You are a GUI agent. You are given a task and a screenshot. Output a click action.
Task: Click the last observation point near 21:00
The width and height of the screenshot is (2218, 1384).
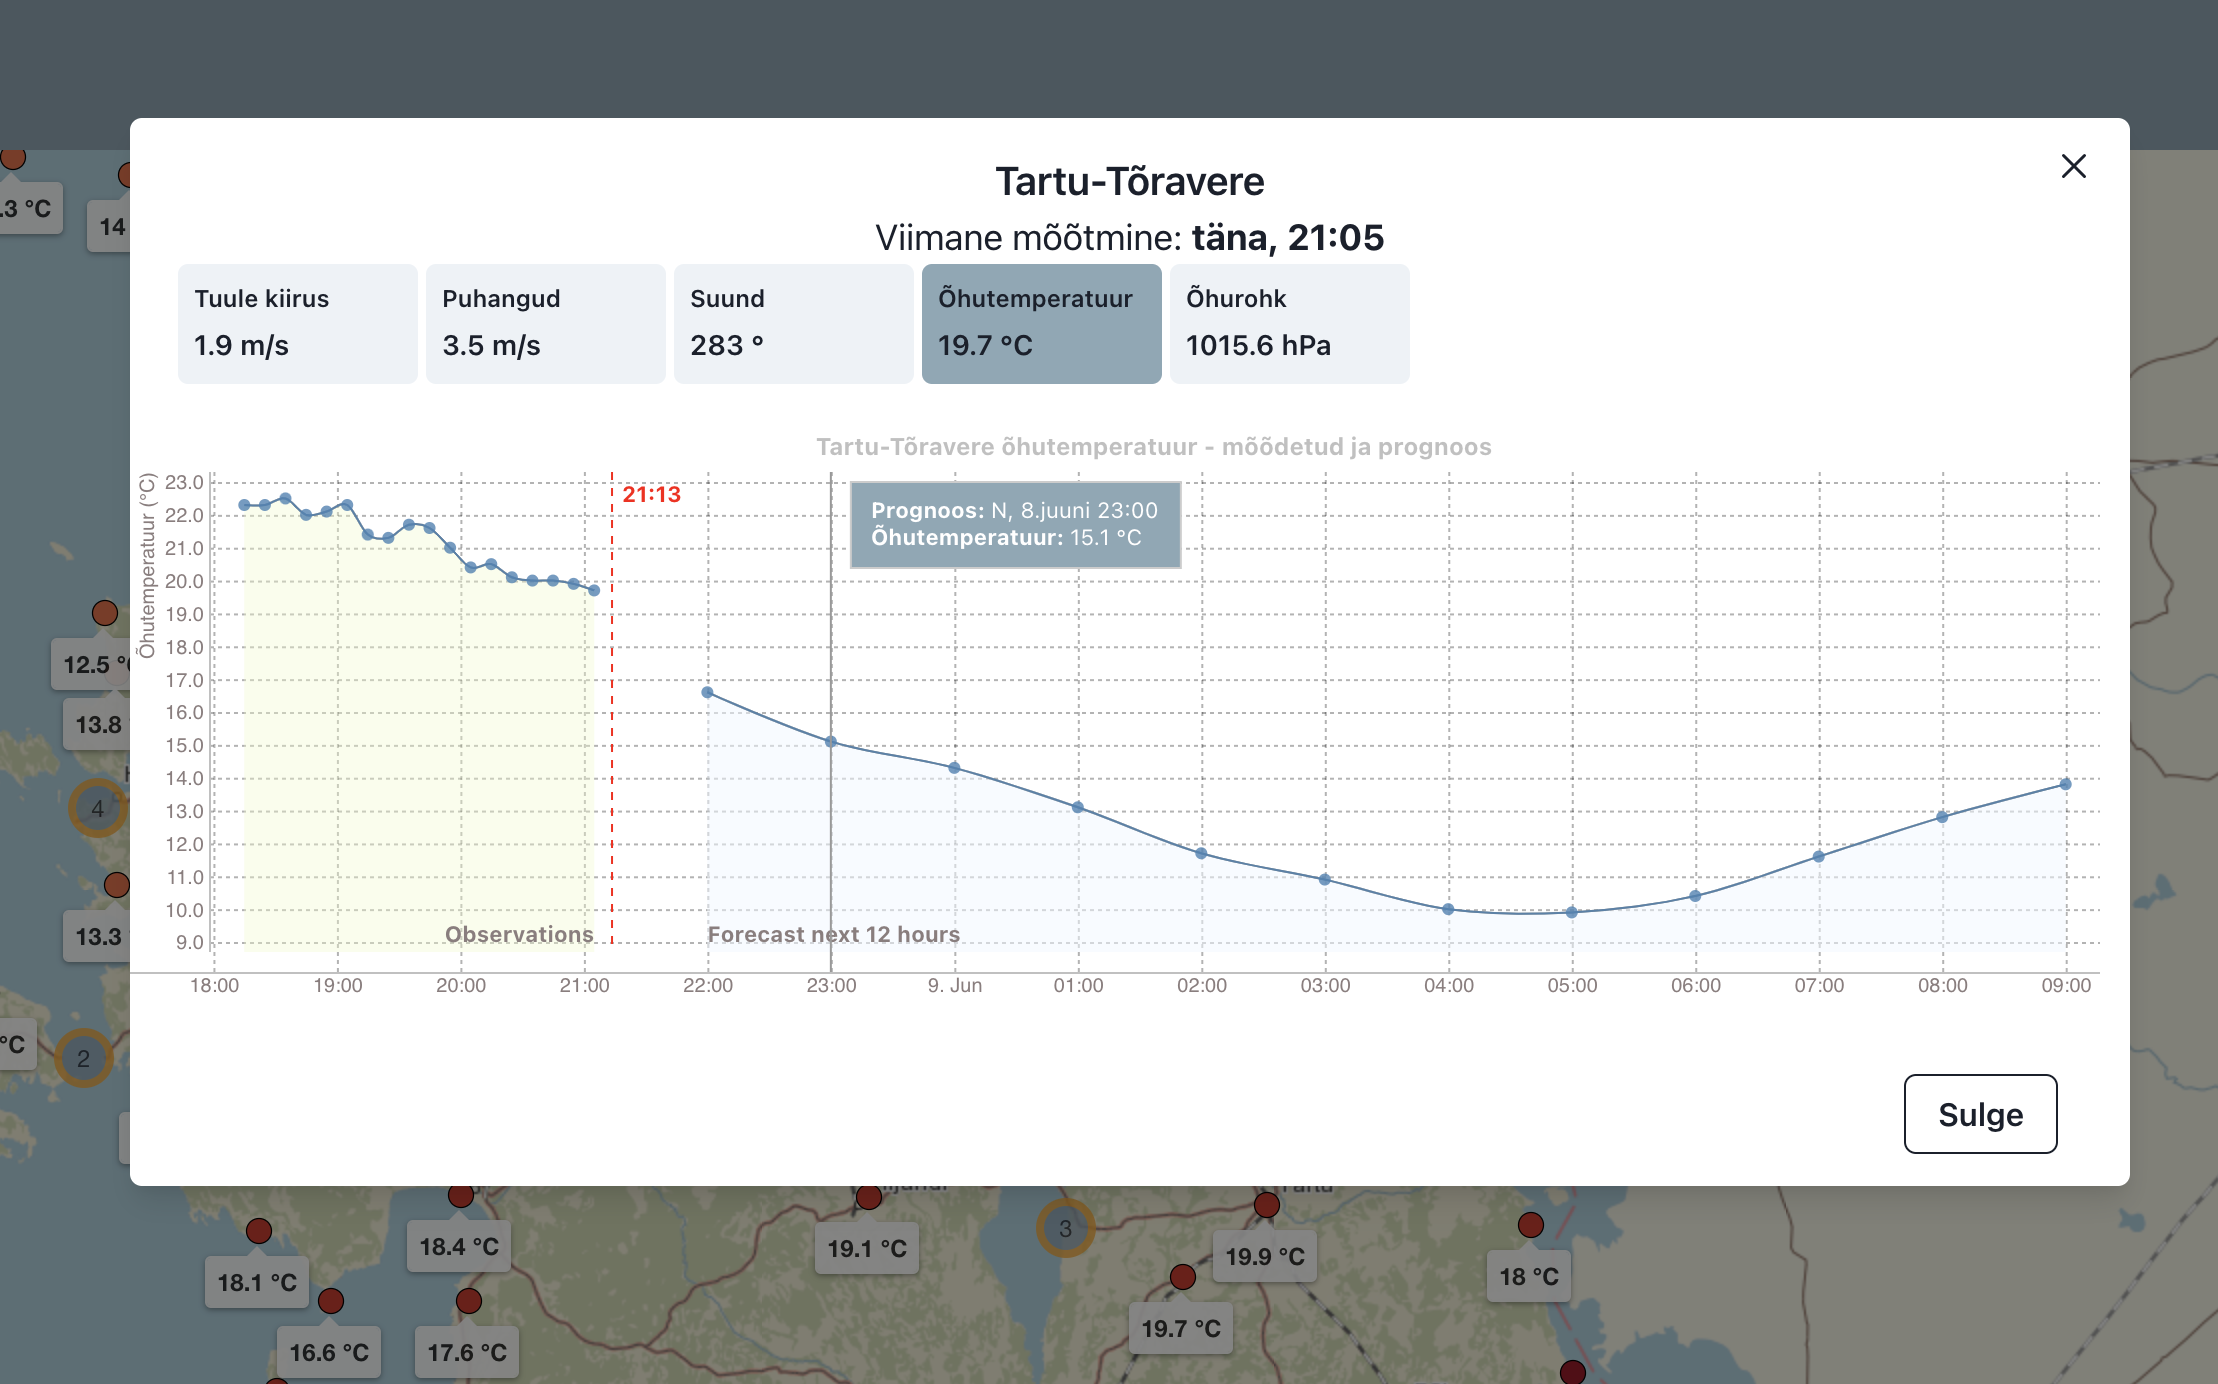[x=594, y=590]
